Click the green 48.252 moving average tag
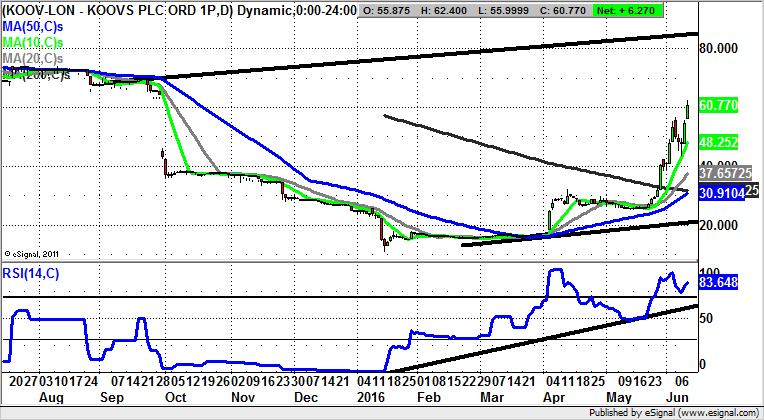The width and height of the screenshot is (764, 420). point(719,143)
